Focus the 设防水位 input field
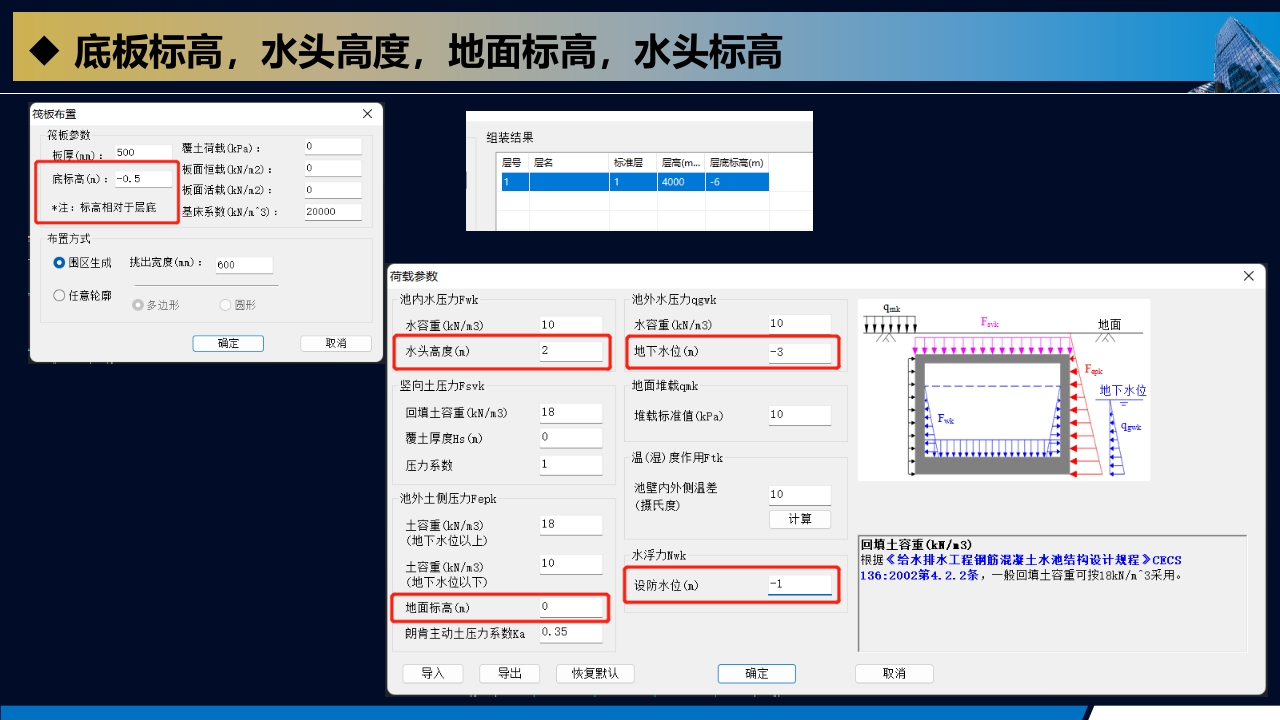Viewport: 1280px width, 720px height. pyautogui.click(x=798, y=584)
